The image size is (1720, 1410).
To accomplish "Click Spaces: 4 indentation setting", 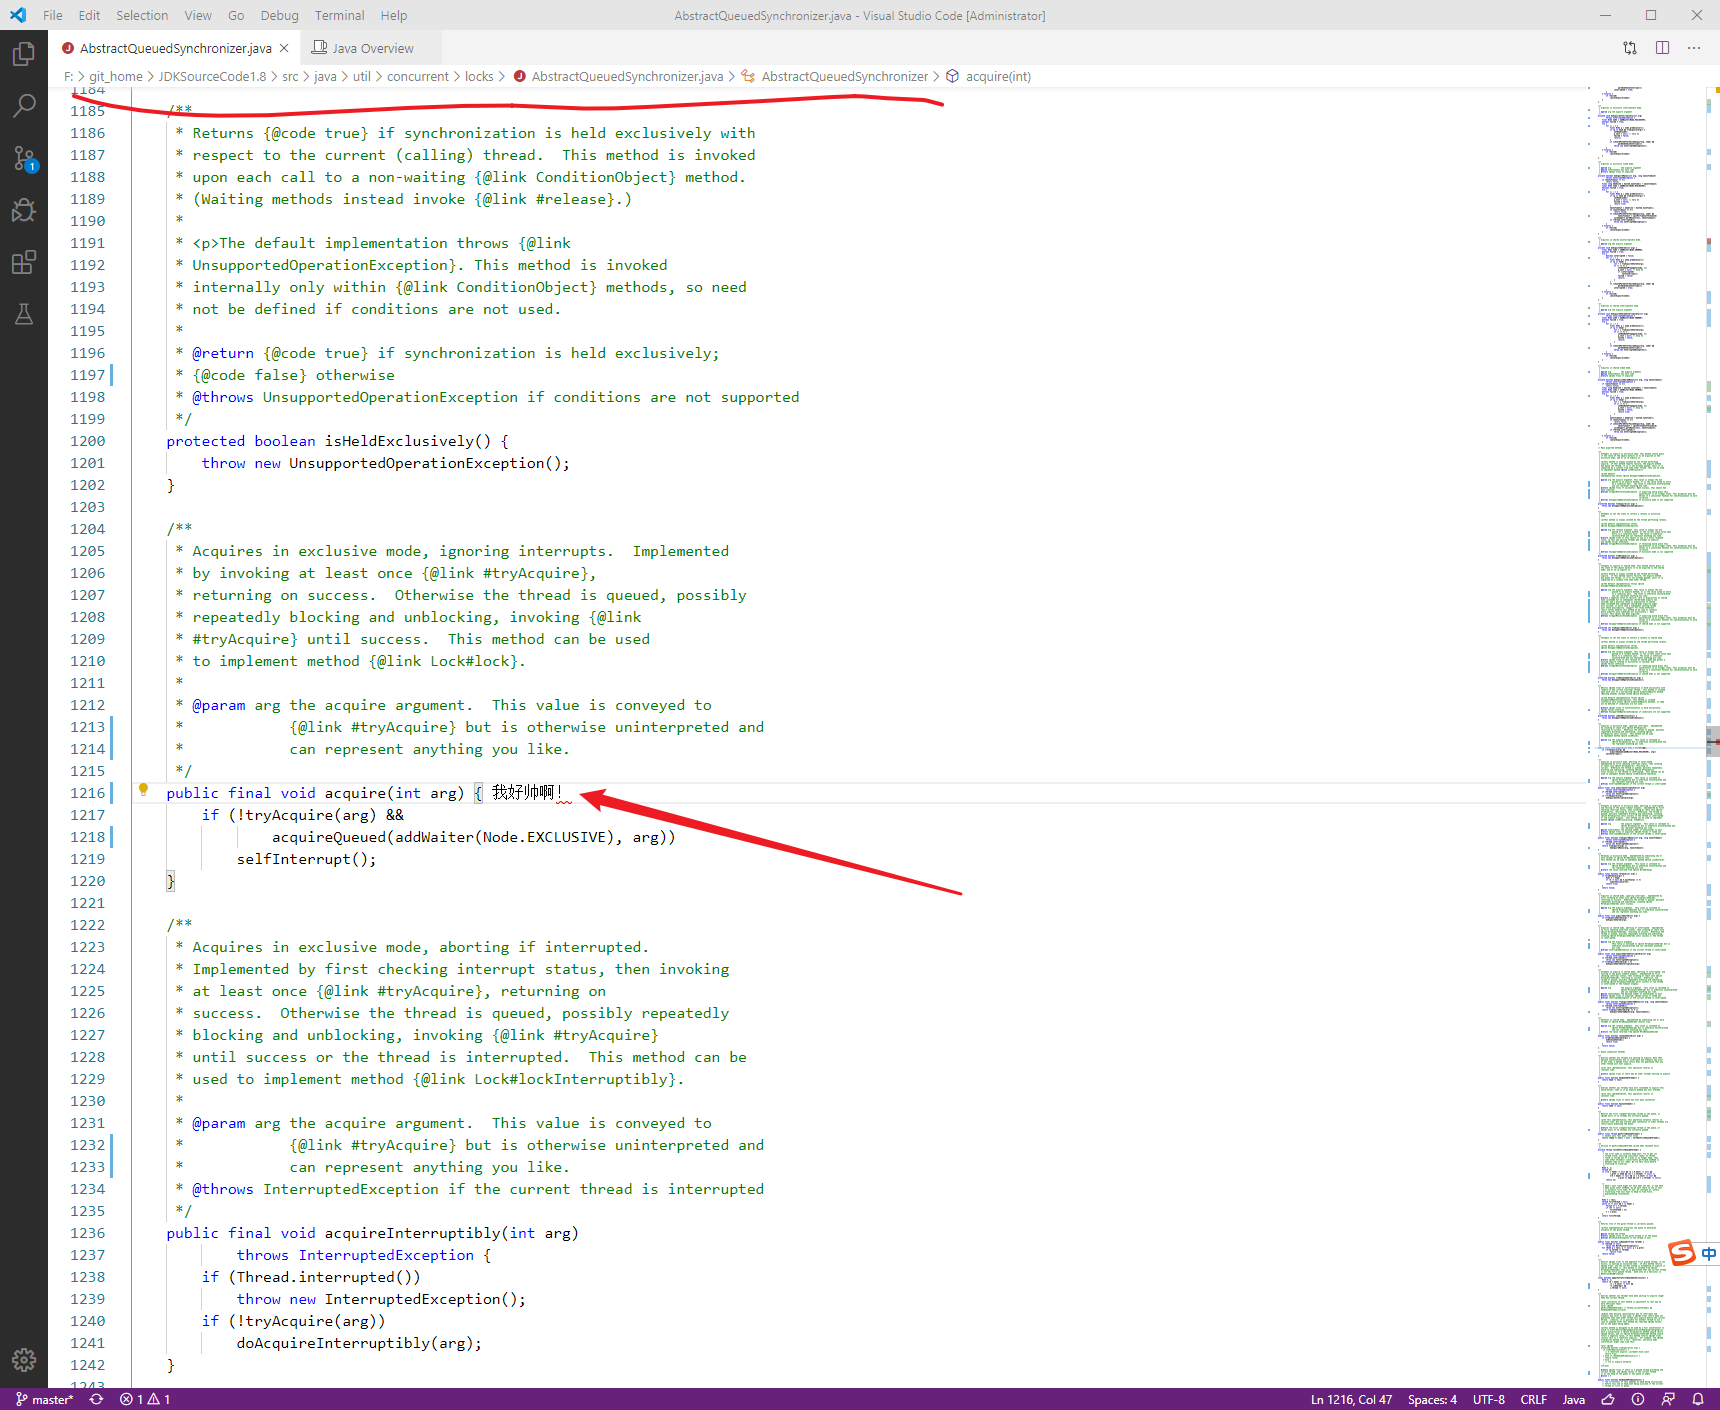I will pyautogui.click(x=1432, y=1399).
